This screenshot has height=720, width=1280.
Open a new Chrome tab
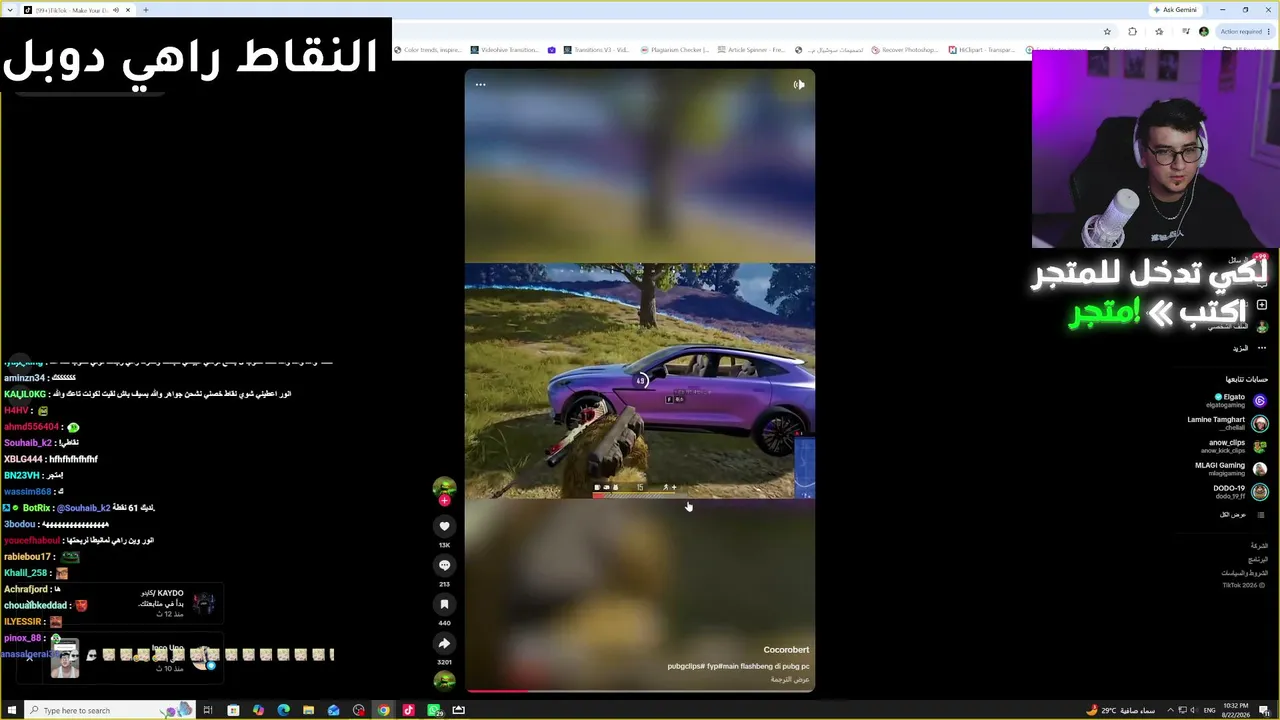coord(145,10)
